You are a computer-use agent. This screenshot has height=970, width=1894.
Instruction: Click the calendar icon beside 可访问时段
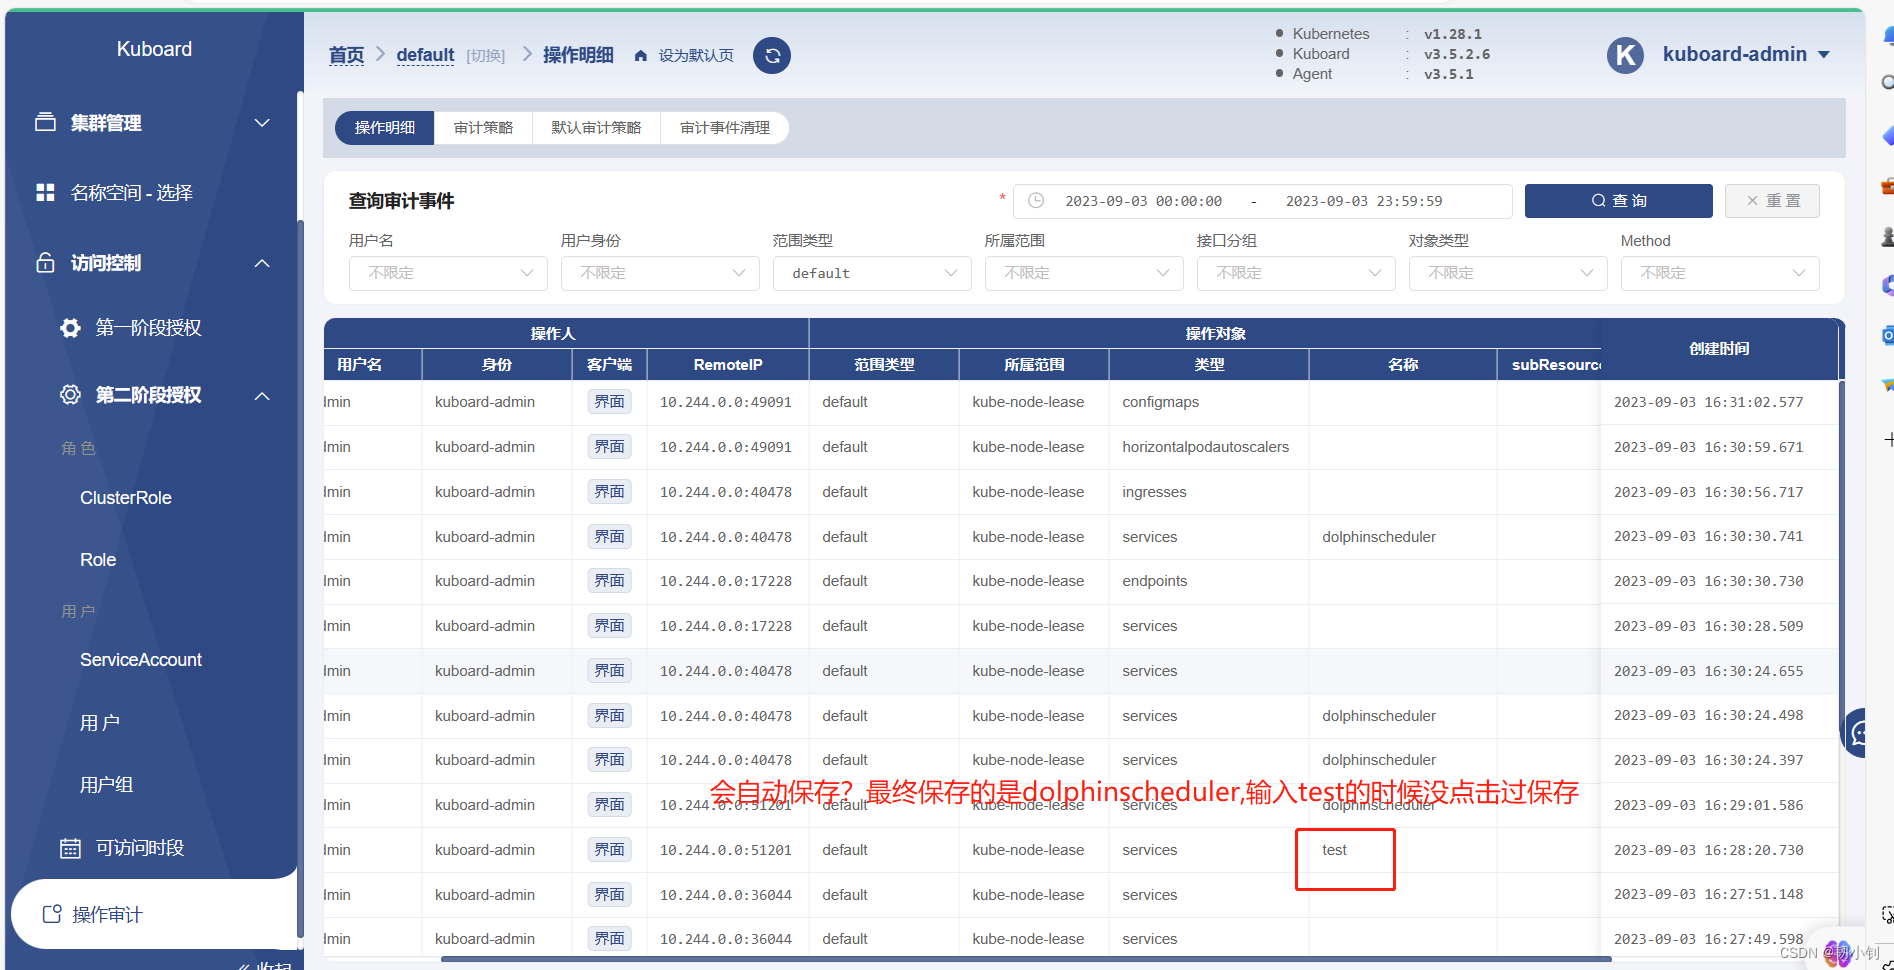[70, 848]
